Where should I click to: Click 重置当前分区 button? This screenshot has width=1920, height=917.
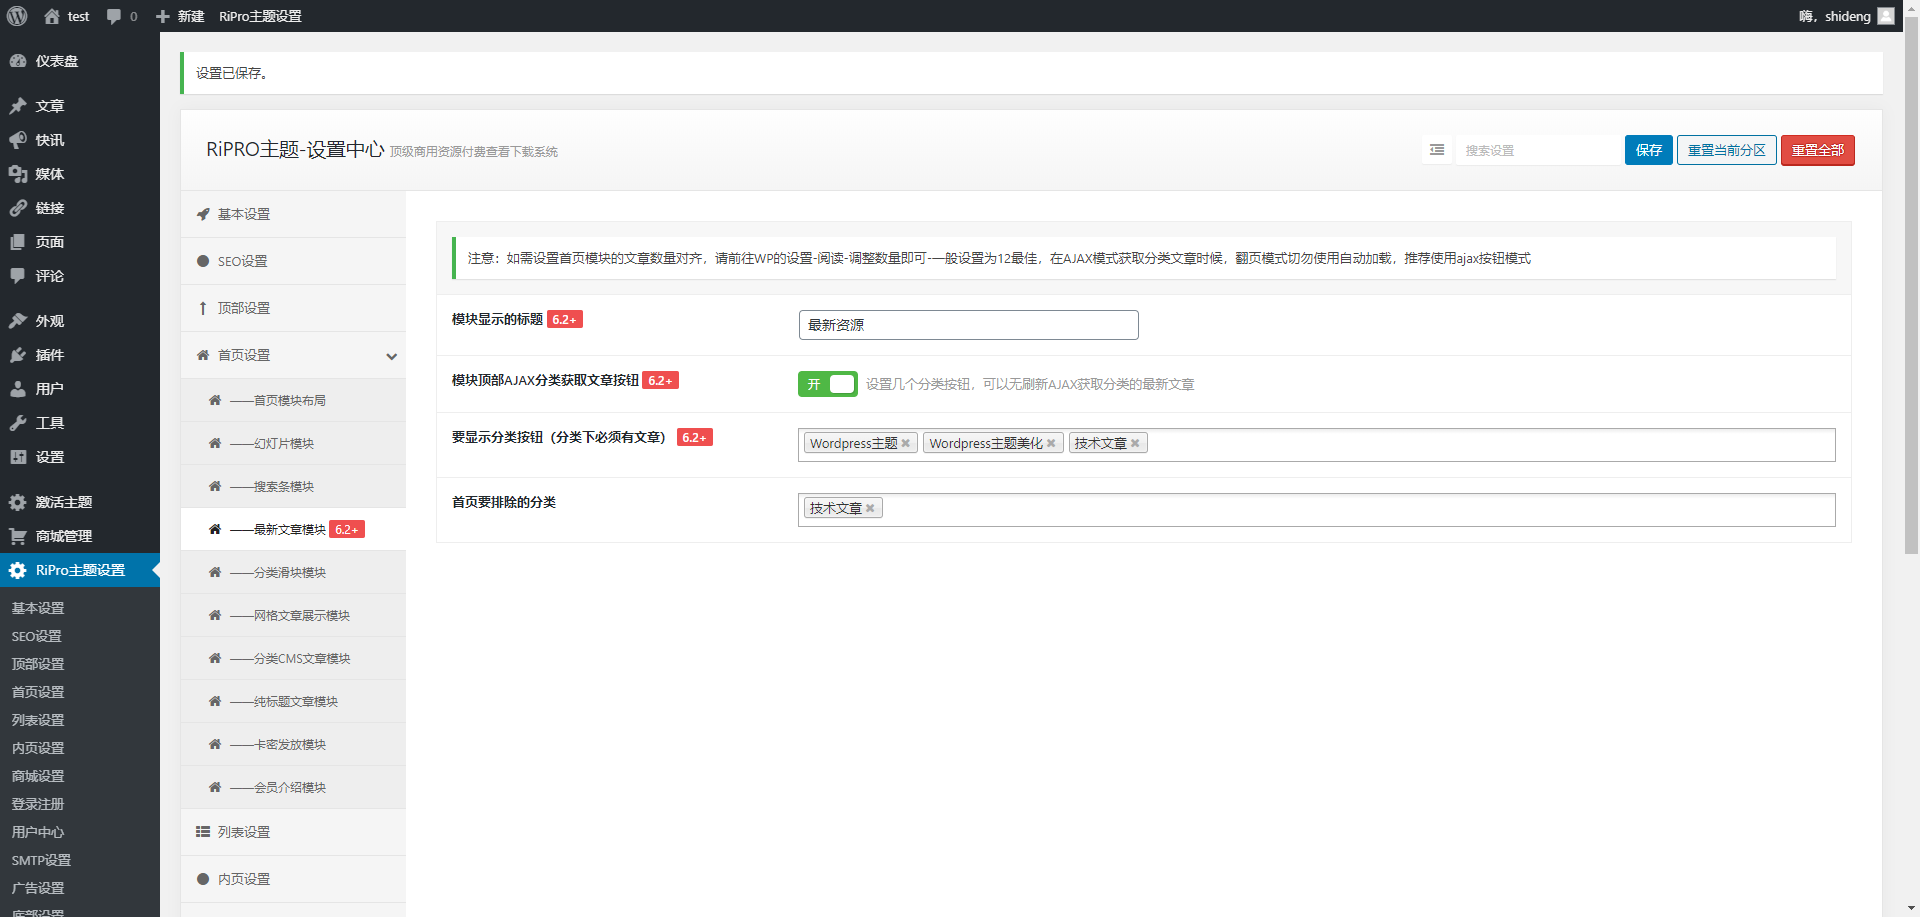pos(1726,150)
